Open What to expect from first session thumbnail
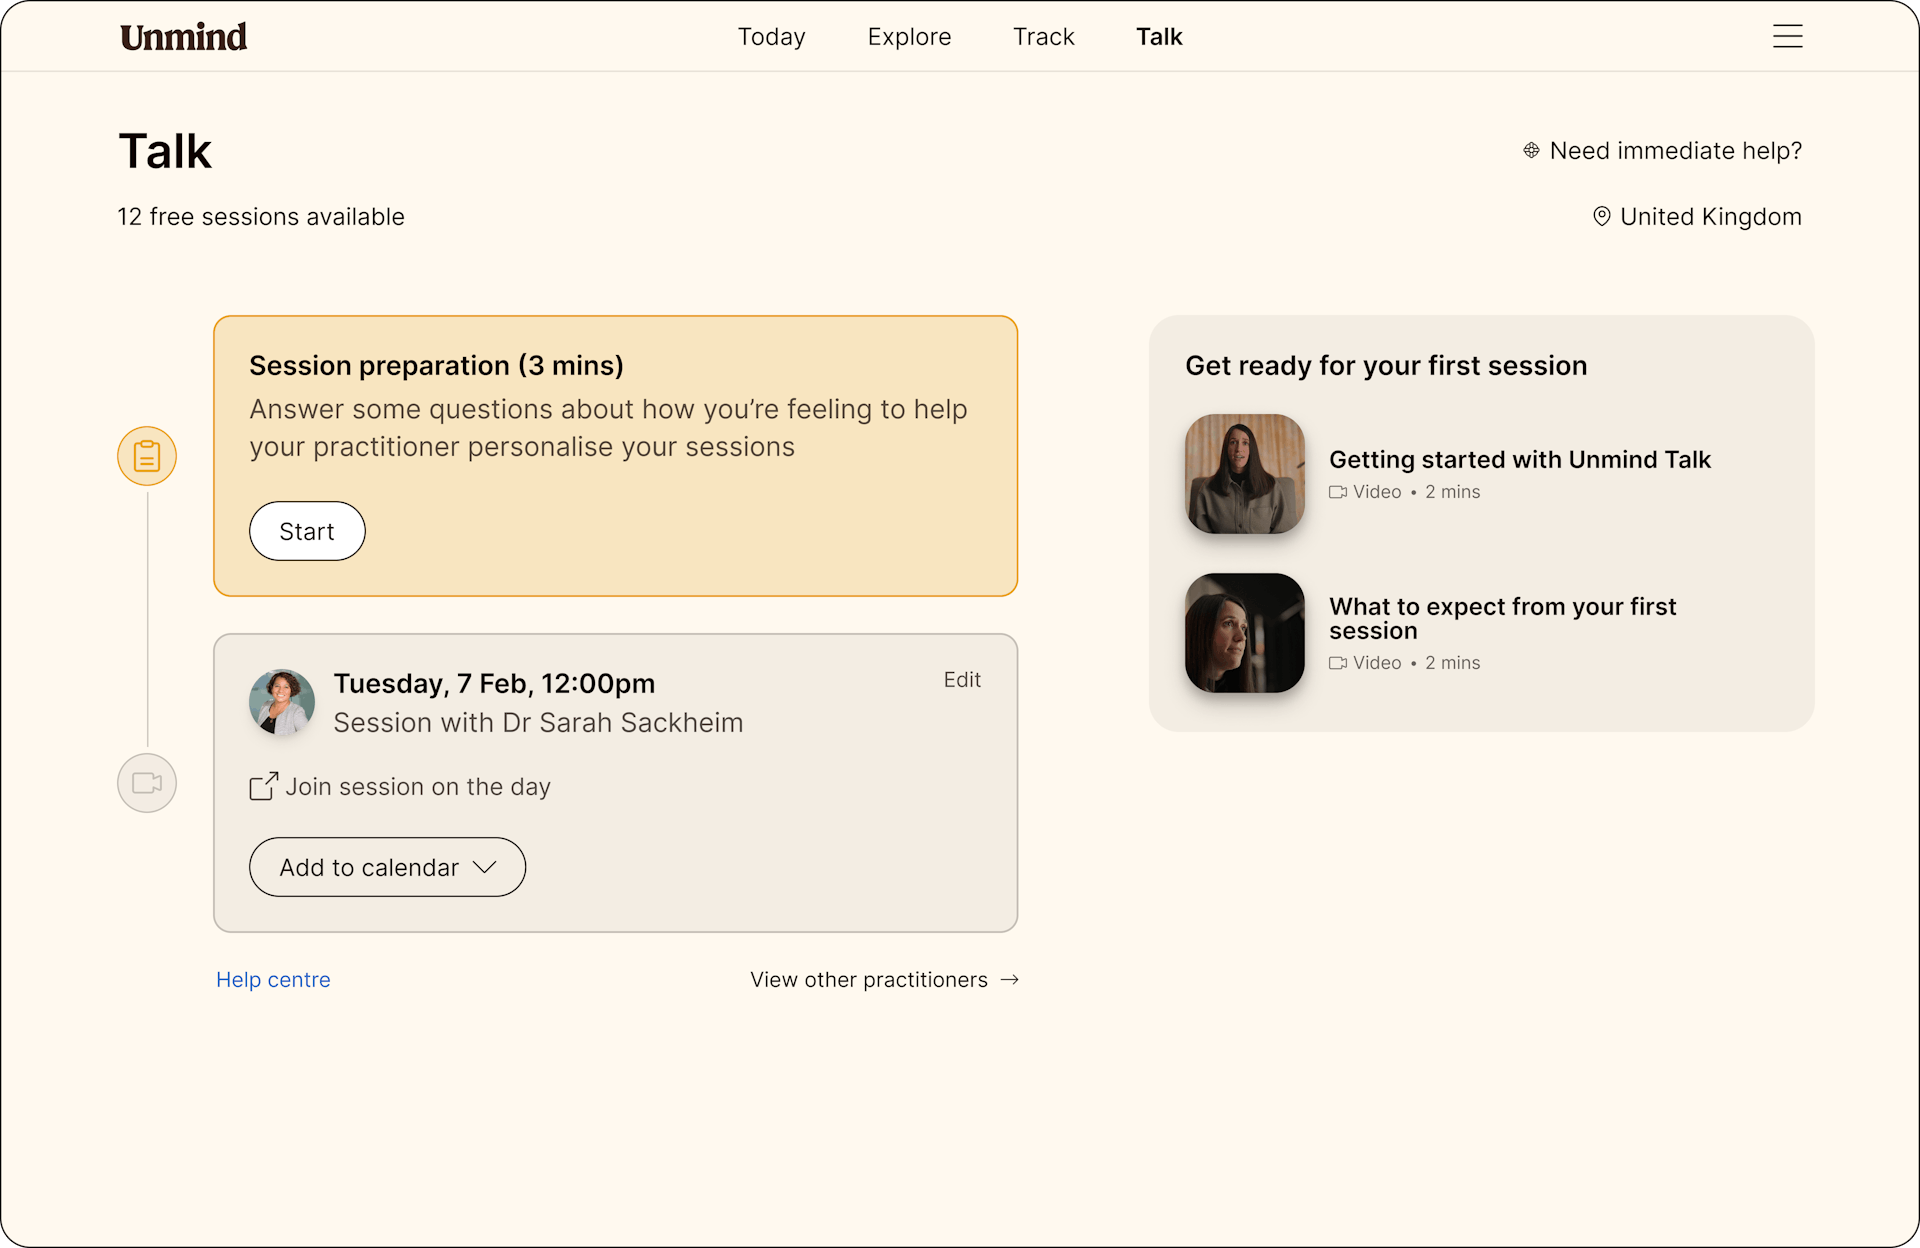The height and width of the screenshot is (1248, 1920). coord(1245,633)
